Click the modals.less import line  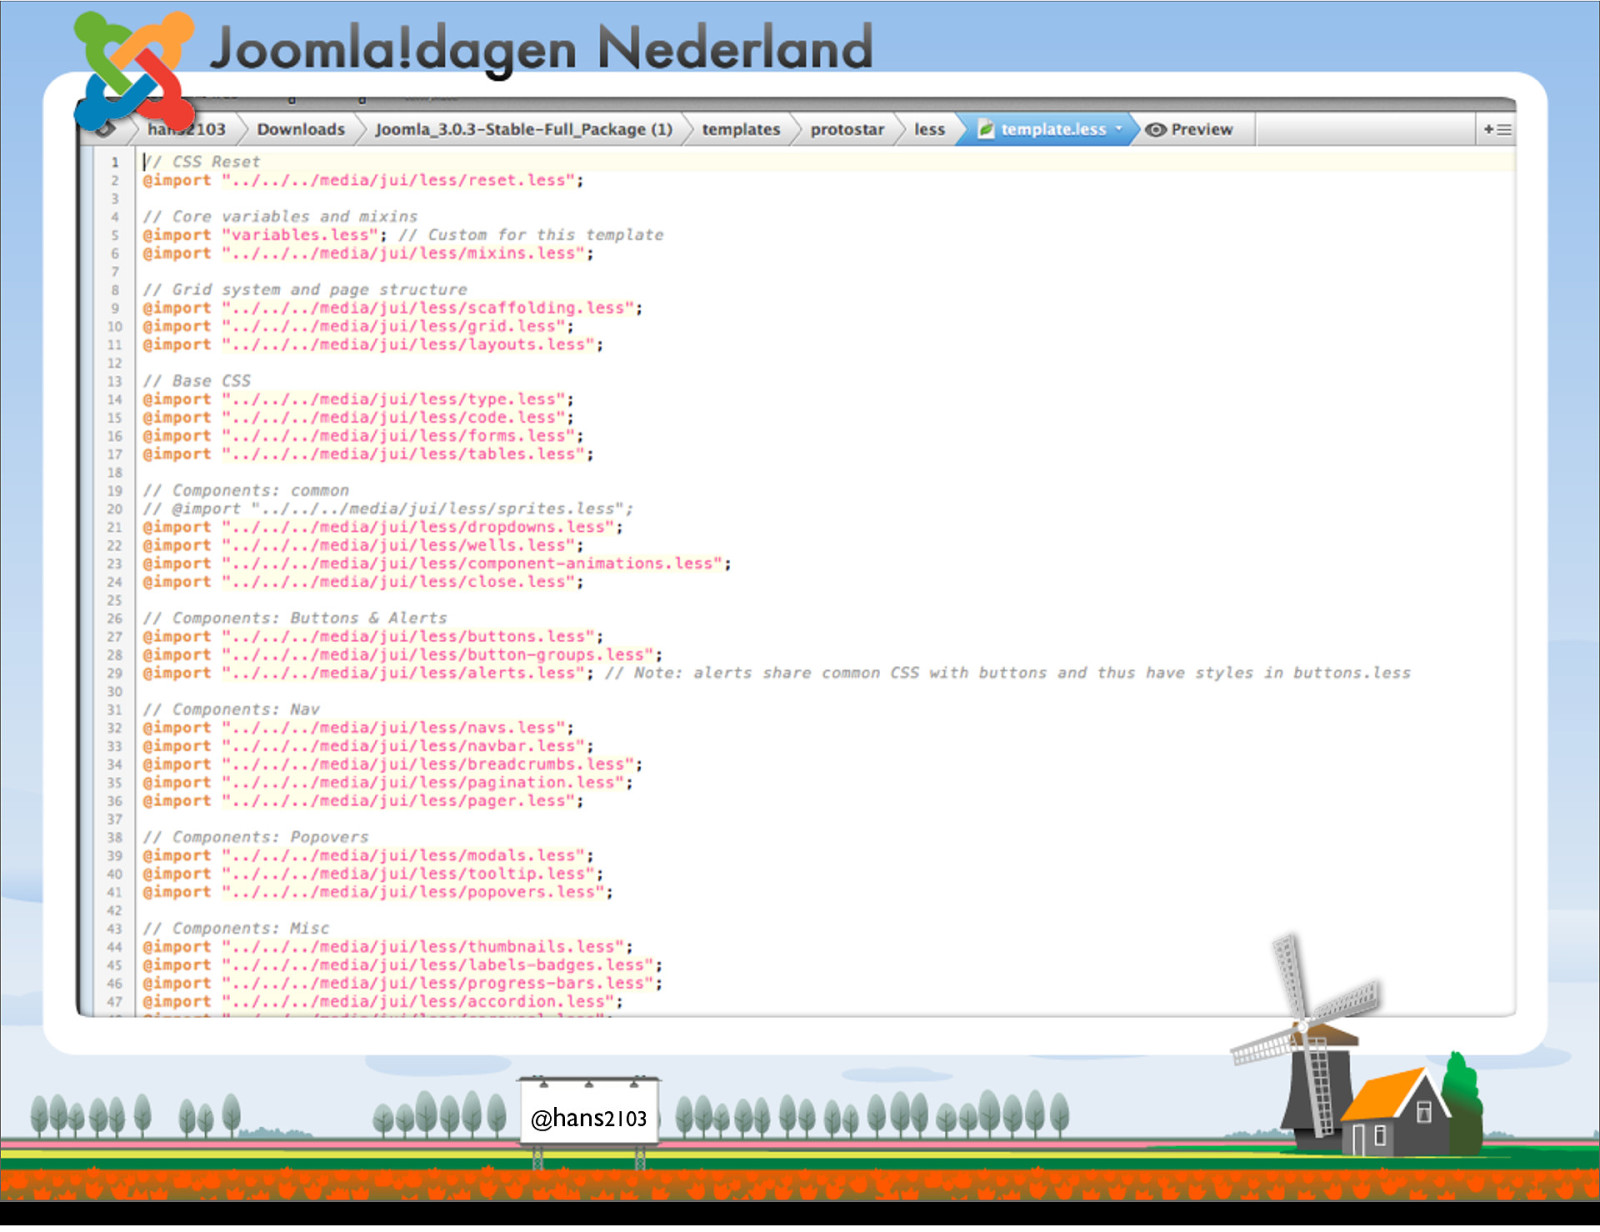pos(368,856)
